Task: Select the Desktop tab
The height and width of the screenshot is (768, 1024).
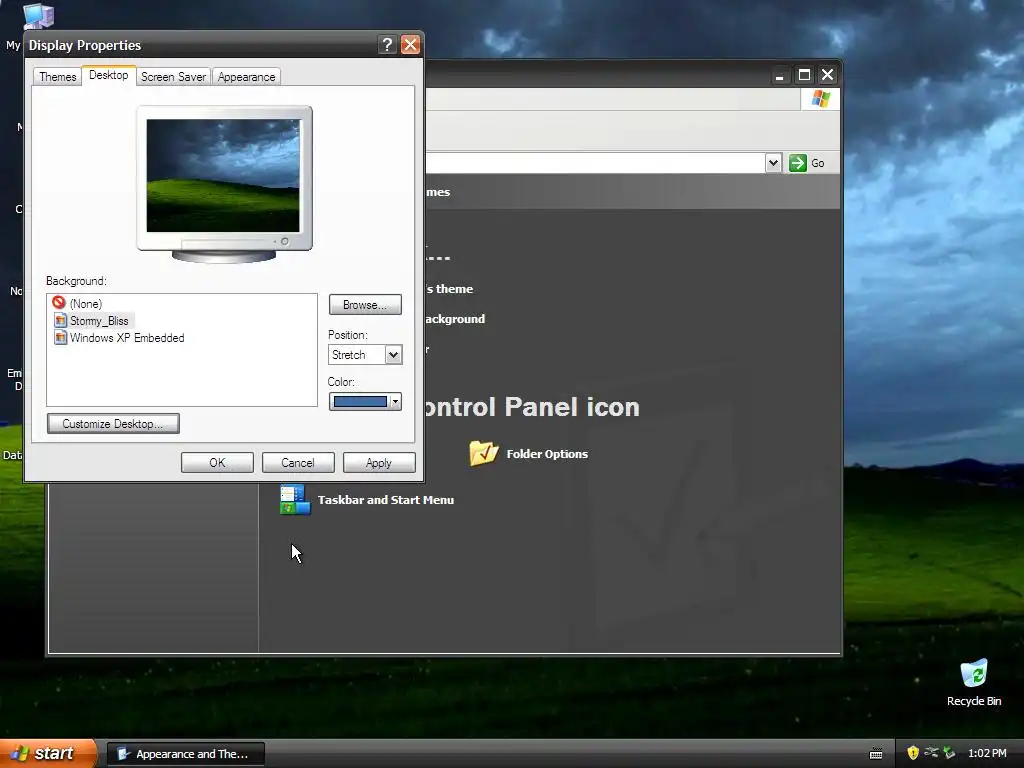Action: [x=108, y=75]
